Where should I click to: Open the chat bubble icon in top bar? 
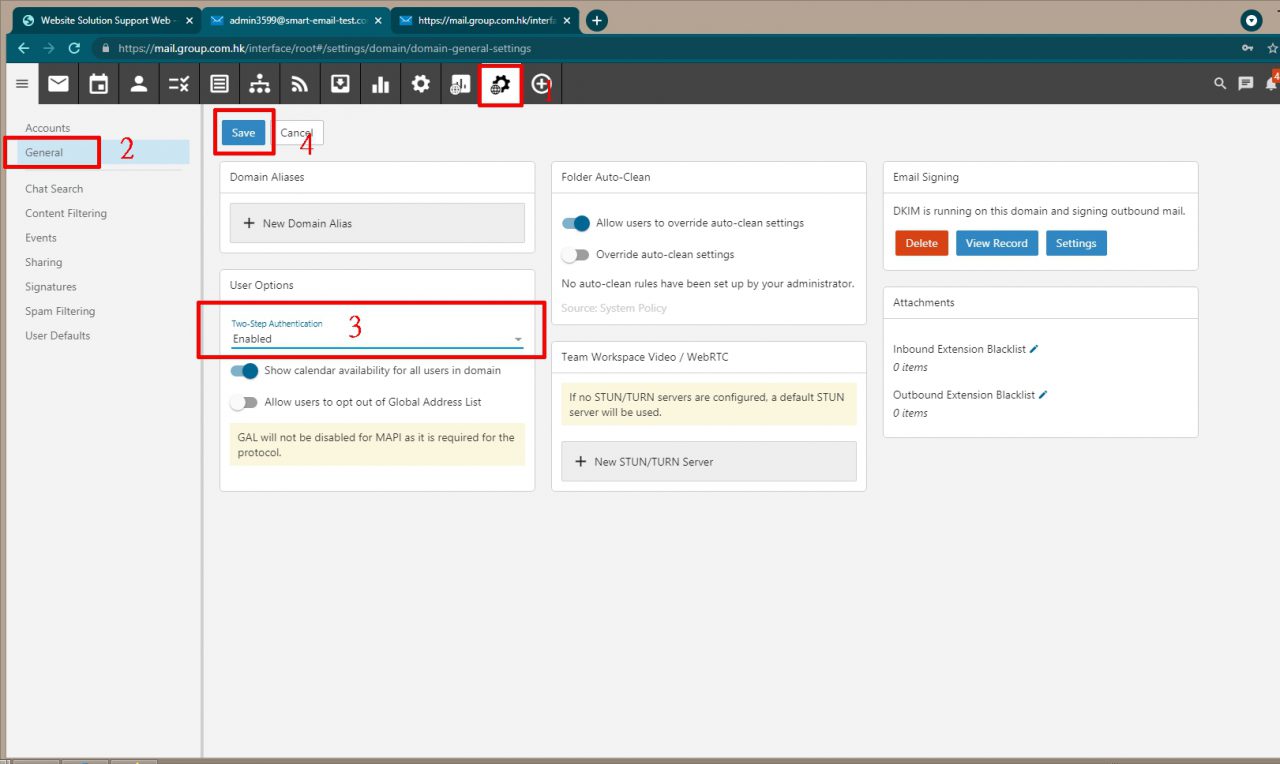1245,83
